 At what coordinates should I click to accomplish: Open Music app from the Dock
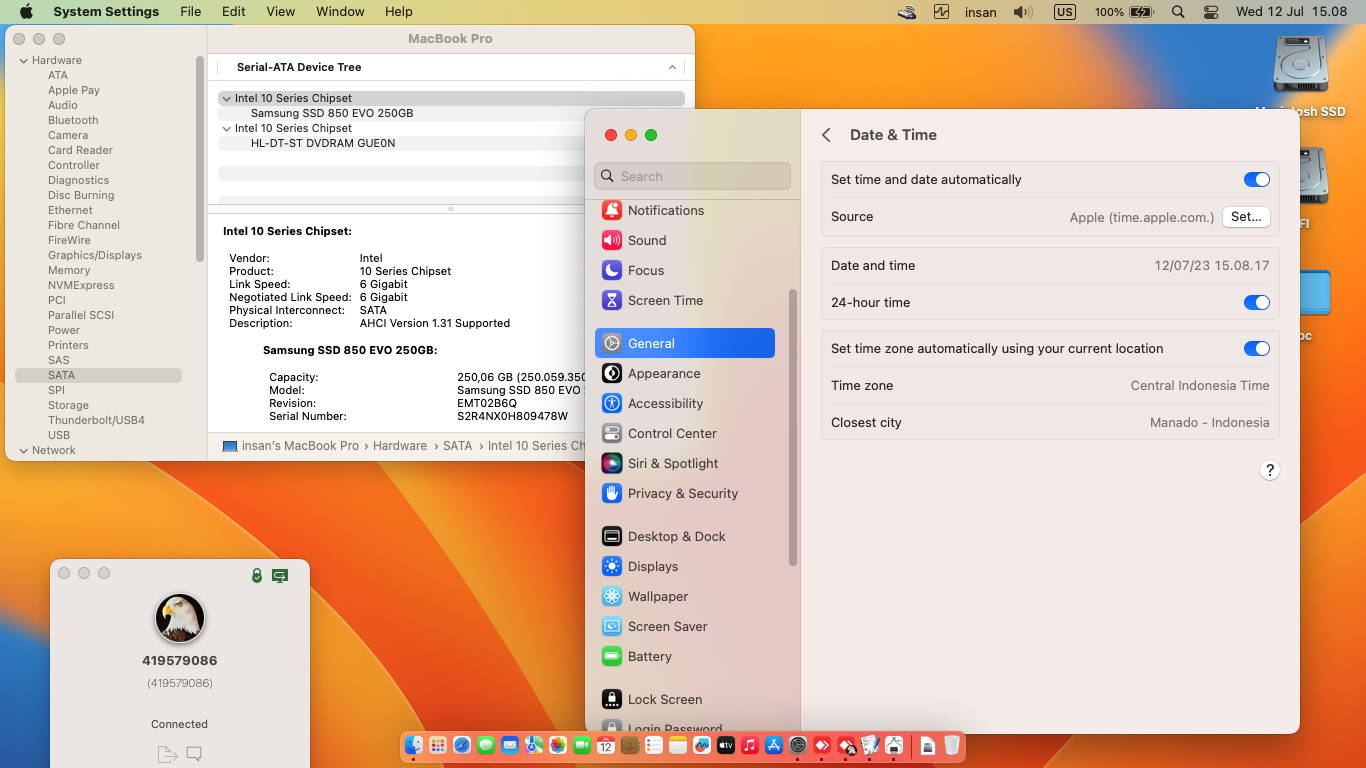tap(750, 745)
